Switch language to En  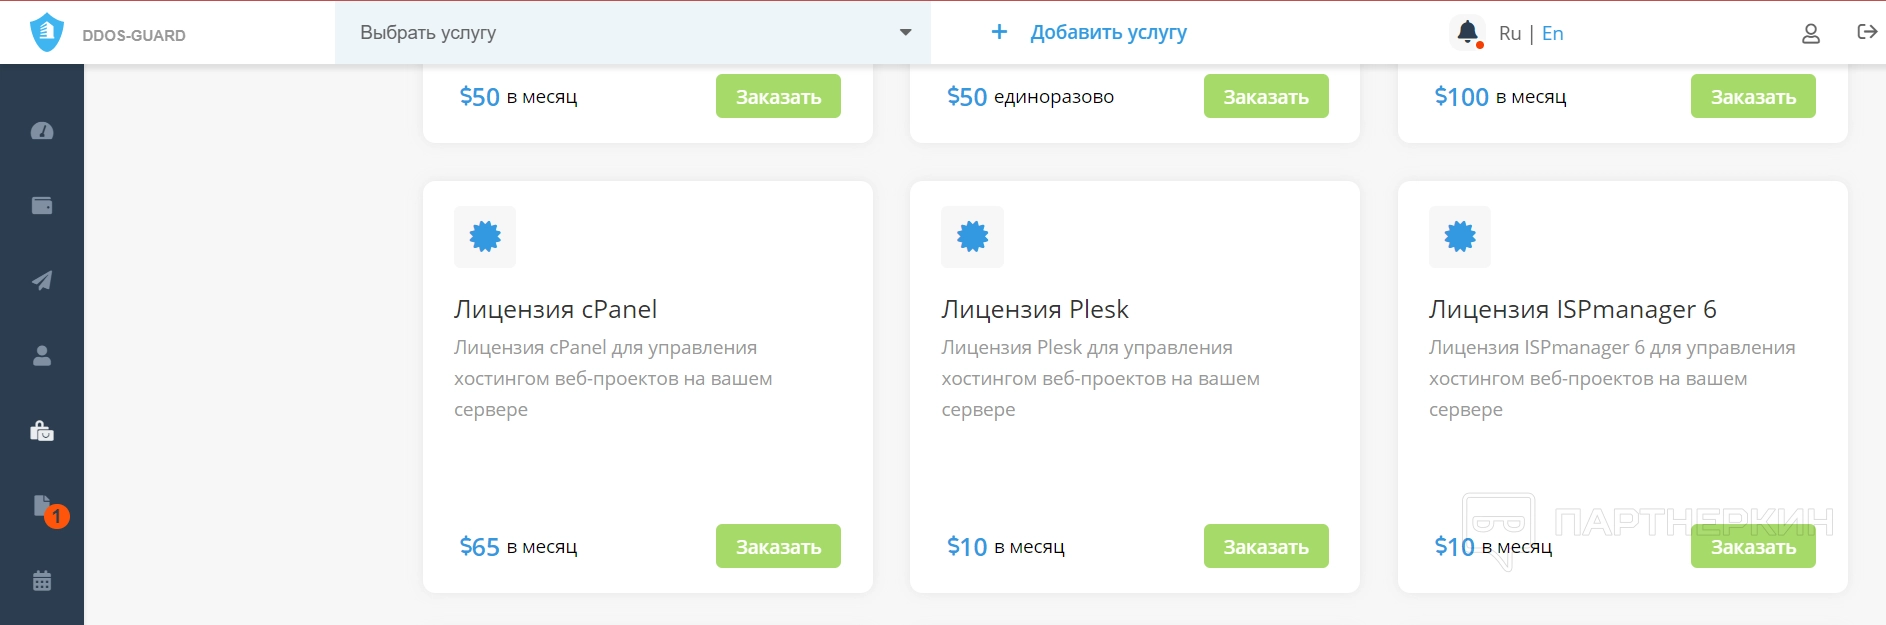1552,34
